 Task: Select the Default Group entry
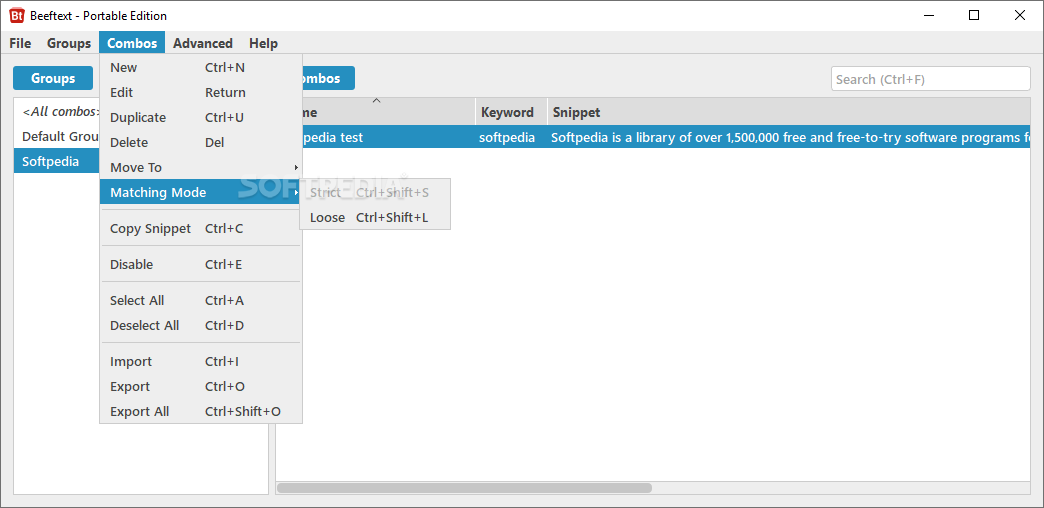click(x=57, y=136)
